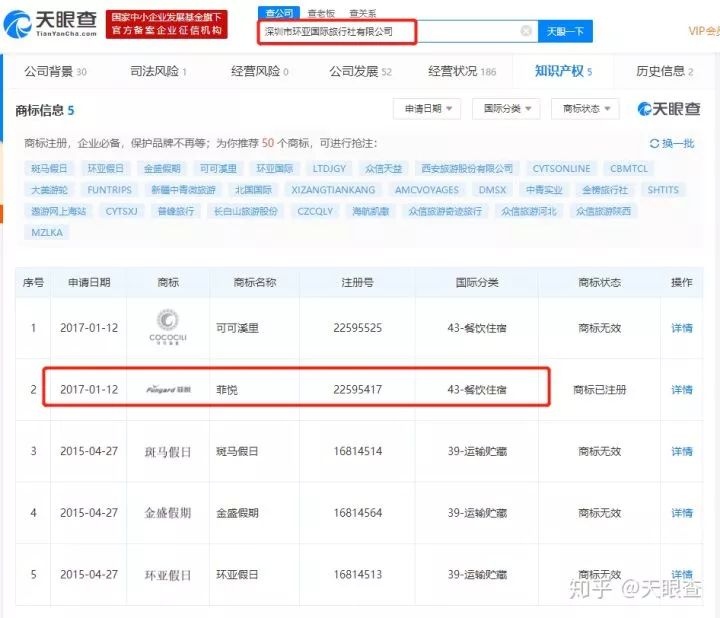
Task: Expand the 商标状态 filter dropdown
Action: (x=585, y=109)
